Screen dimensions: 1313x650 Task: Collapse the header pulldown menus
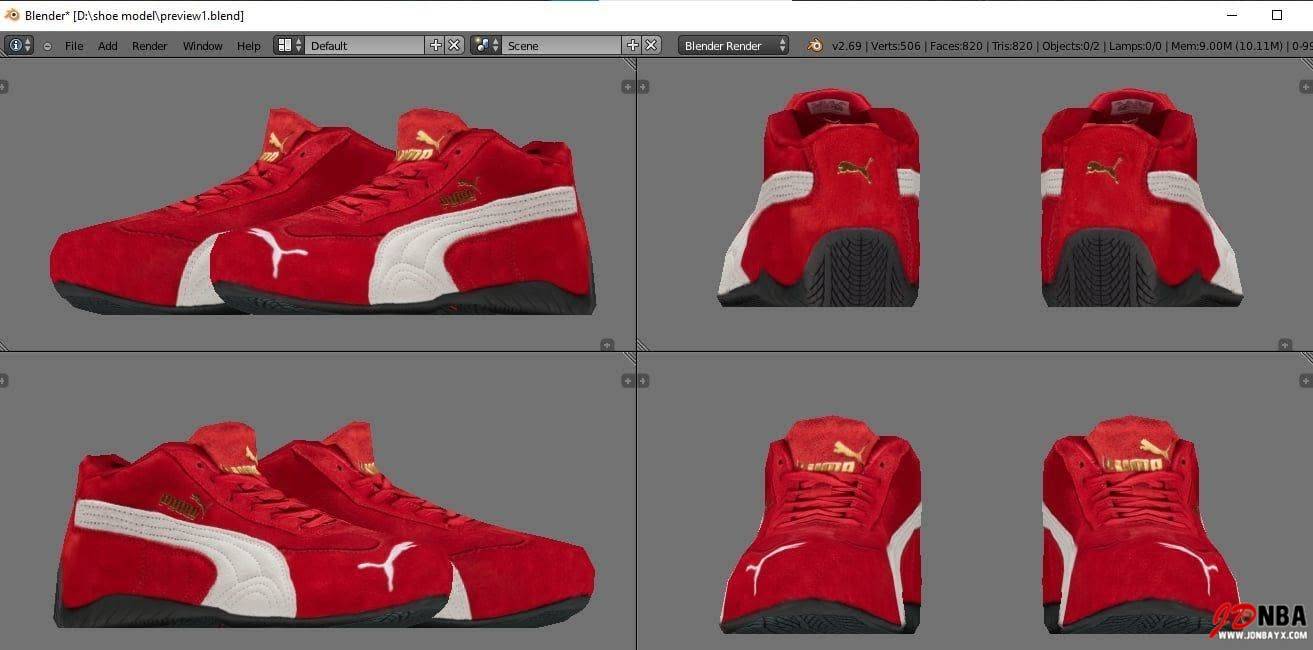[47, 46]
